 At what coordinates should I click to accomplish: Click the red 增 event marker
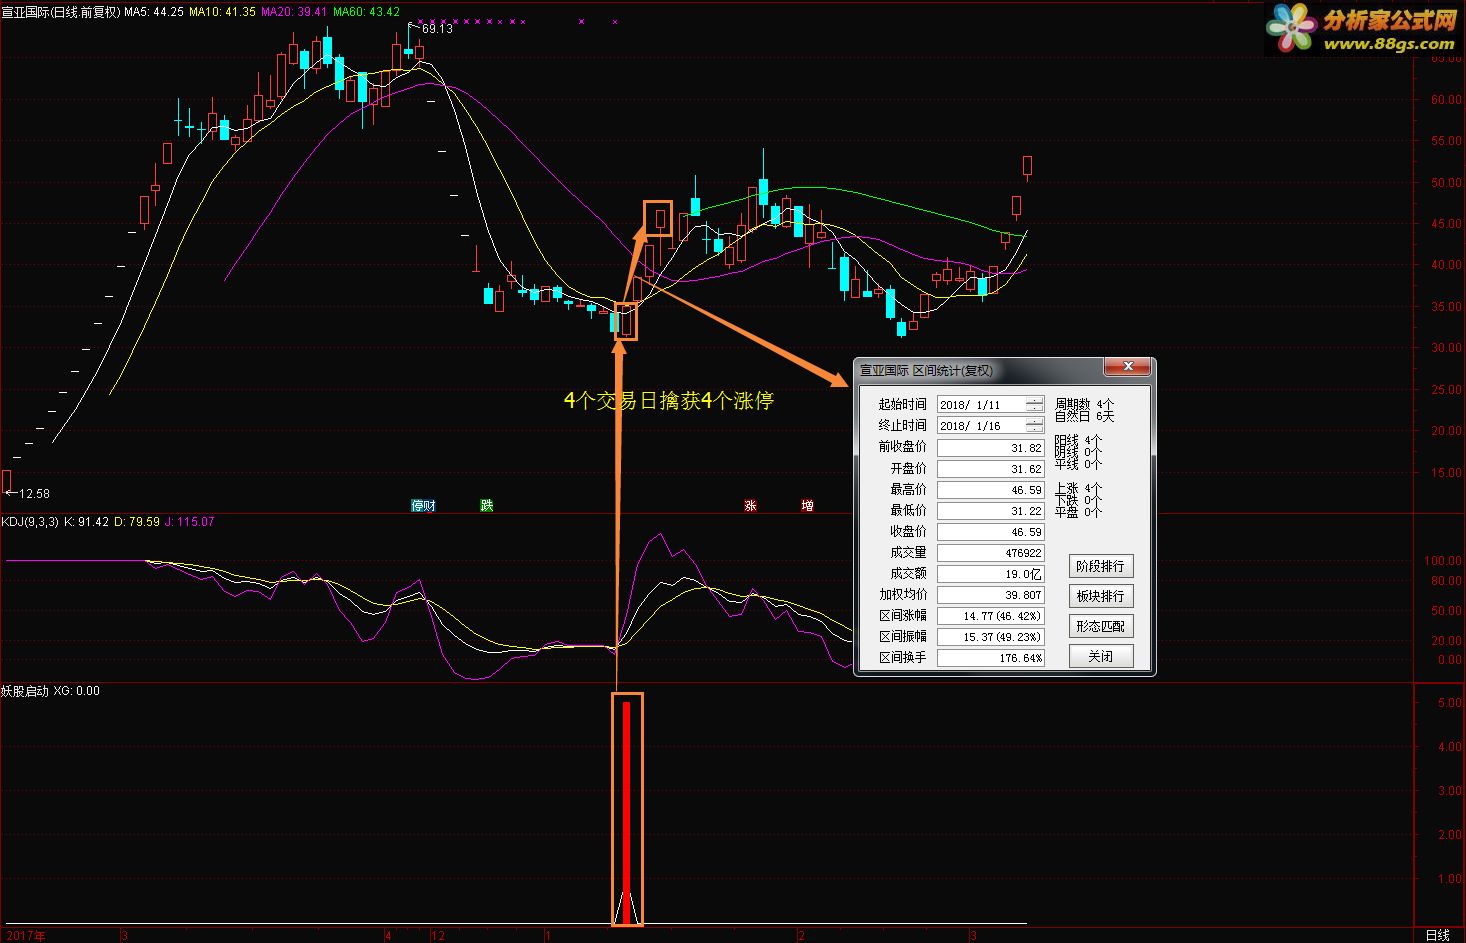(807, 506)
